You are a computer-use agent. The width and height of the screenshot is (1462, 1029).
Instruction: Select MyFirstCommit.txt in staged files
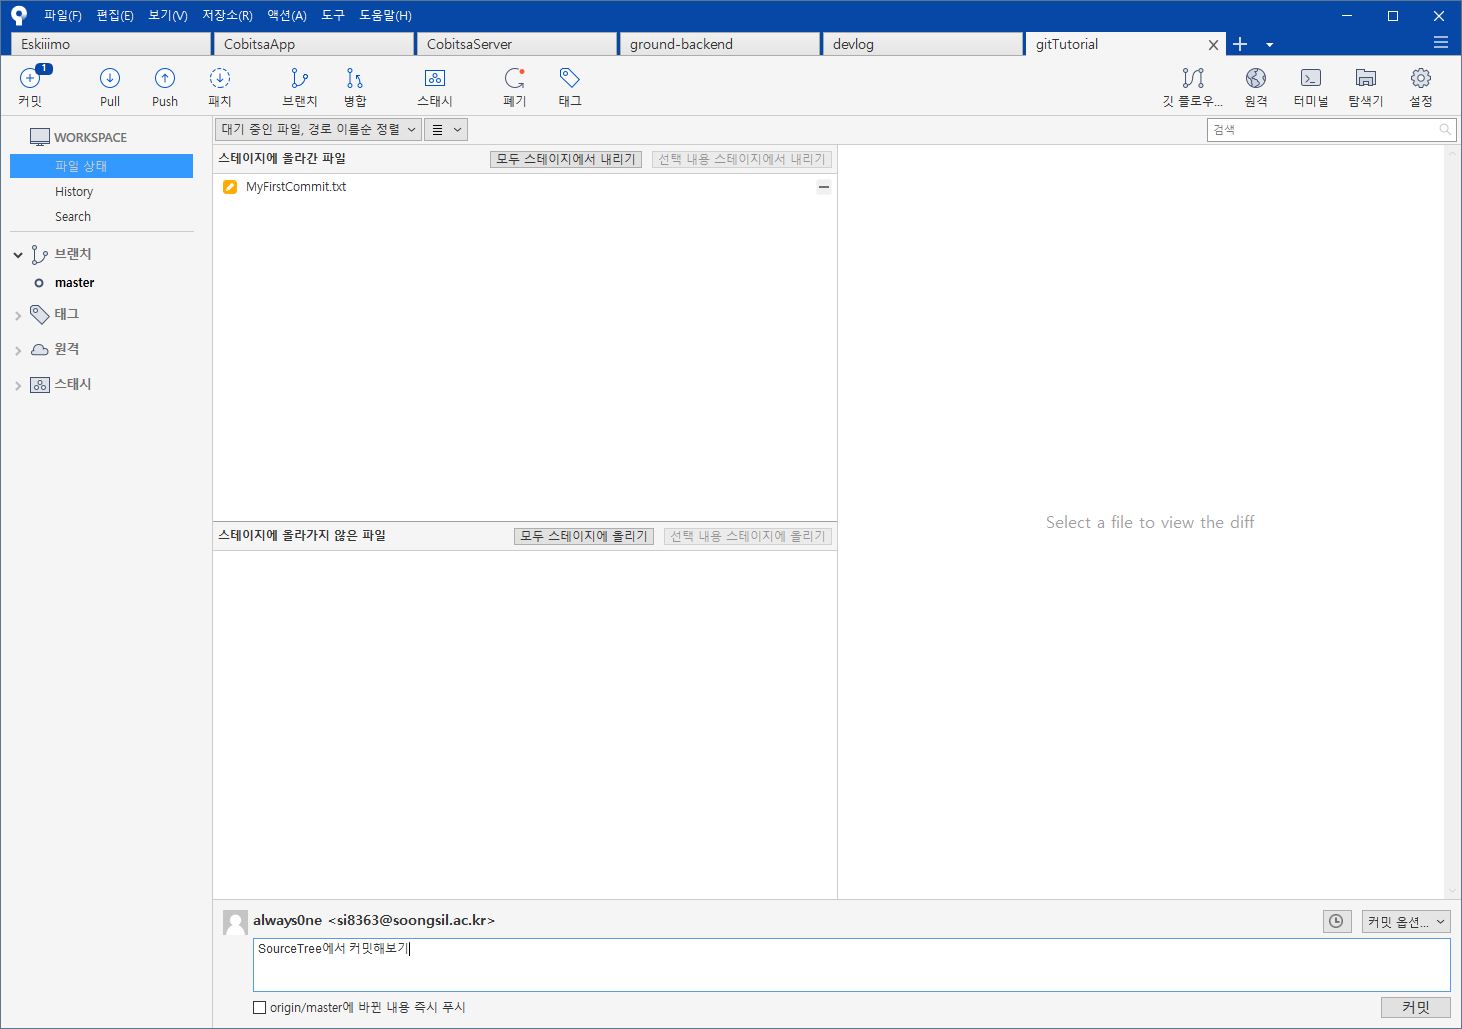(525, 187)
